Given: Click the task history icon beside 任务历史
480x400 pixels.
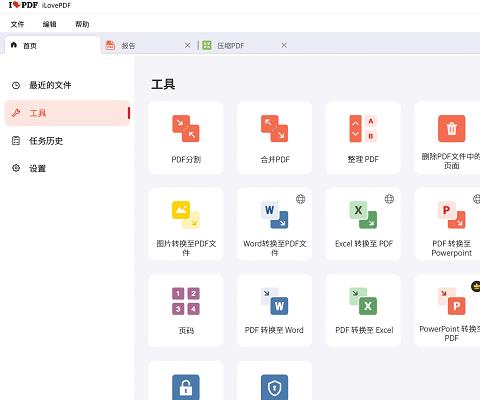Looking at the screenshot, I should (16, 141).
